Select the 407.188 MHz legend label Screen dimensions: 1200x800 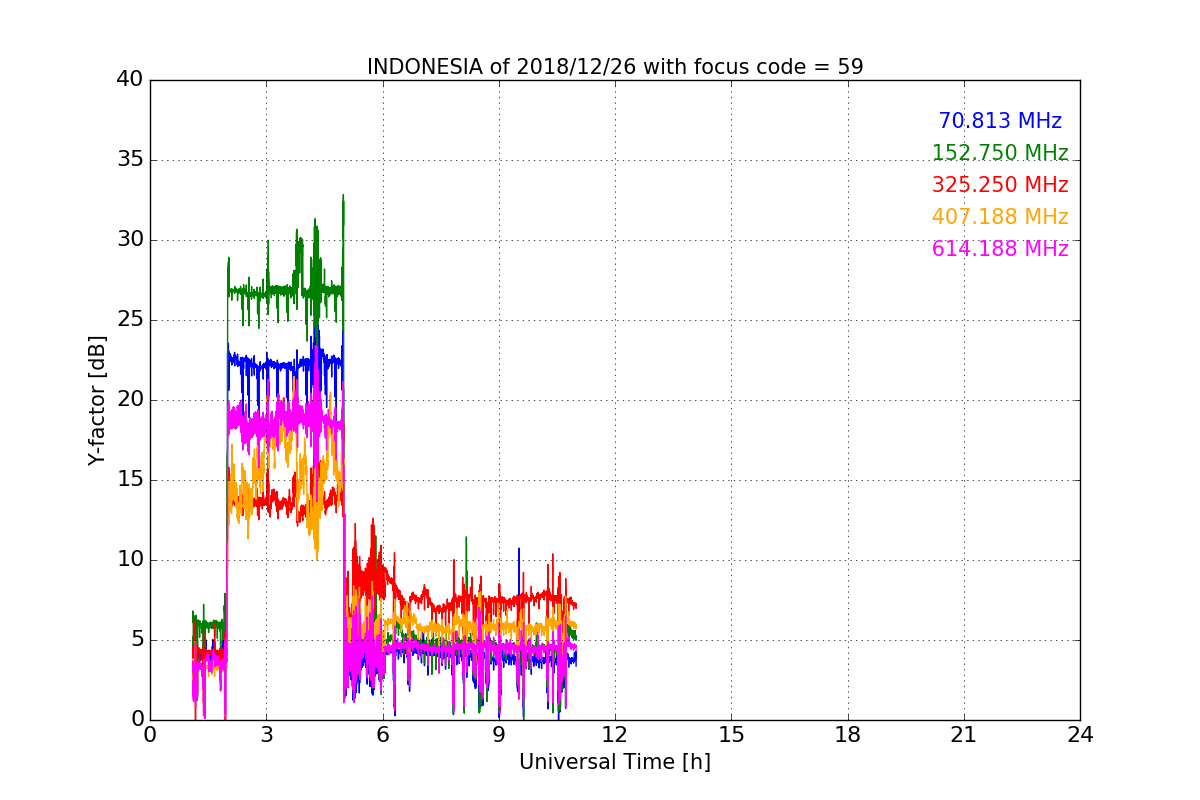[x=1000, y=217]
